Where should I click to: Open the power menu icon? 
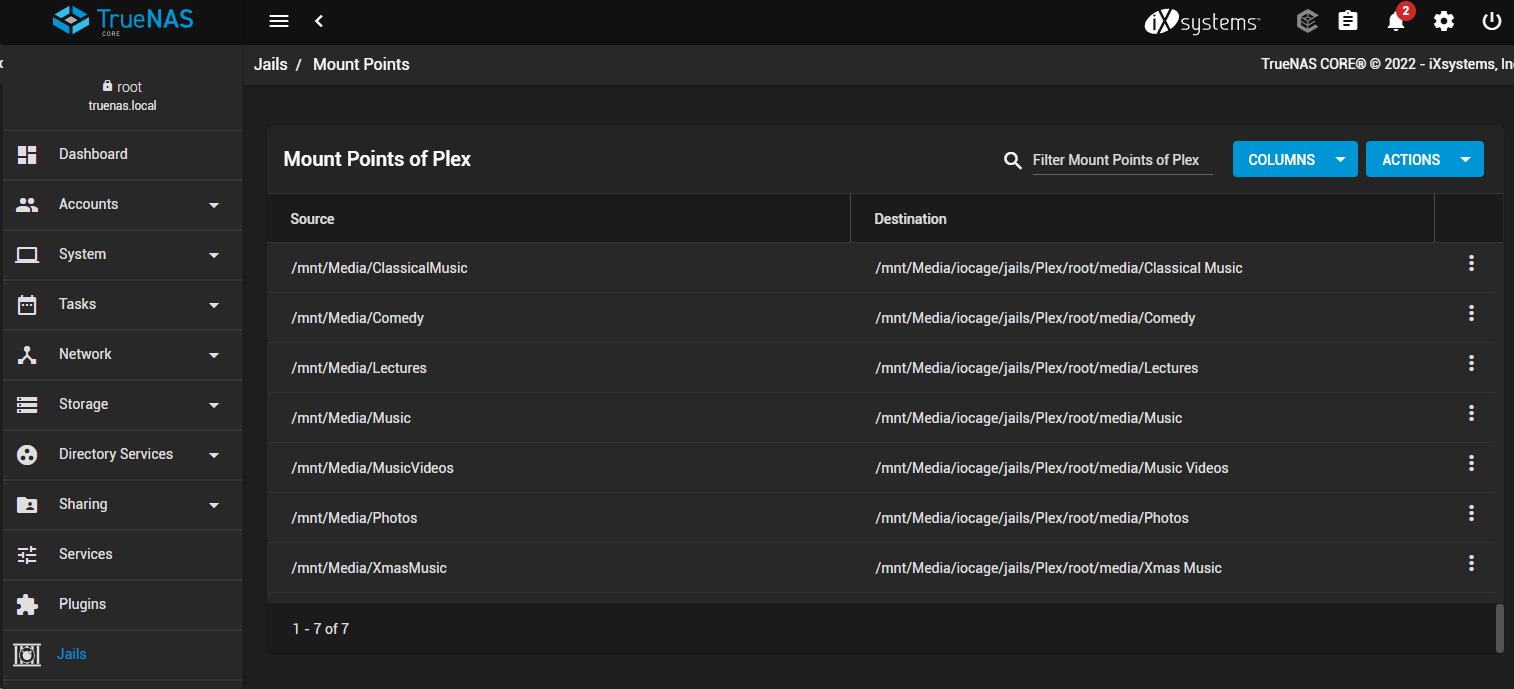click(1492, 21)
